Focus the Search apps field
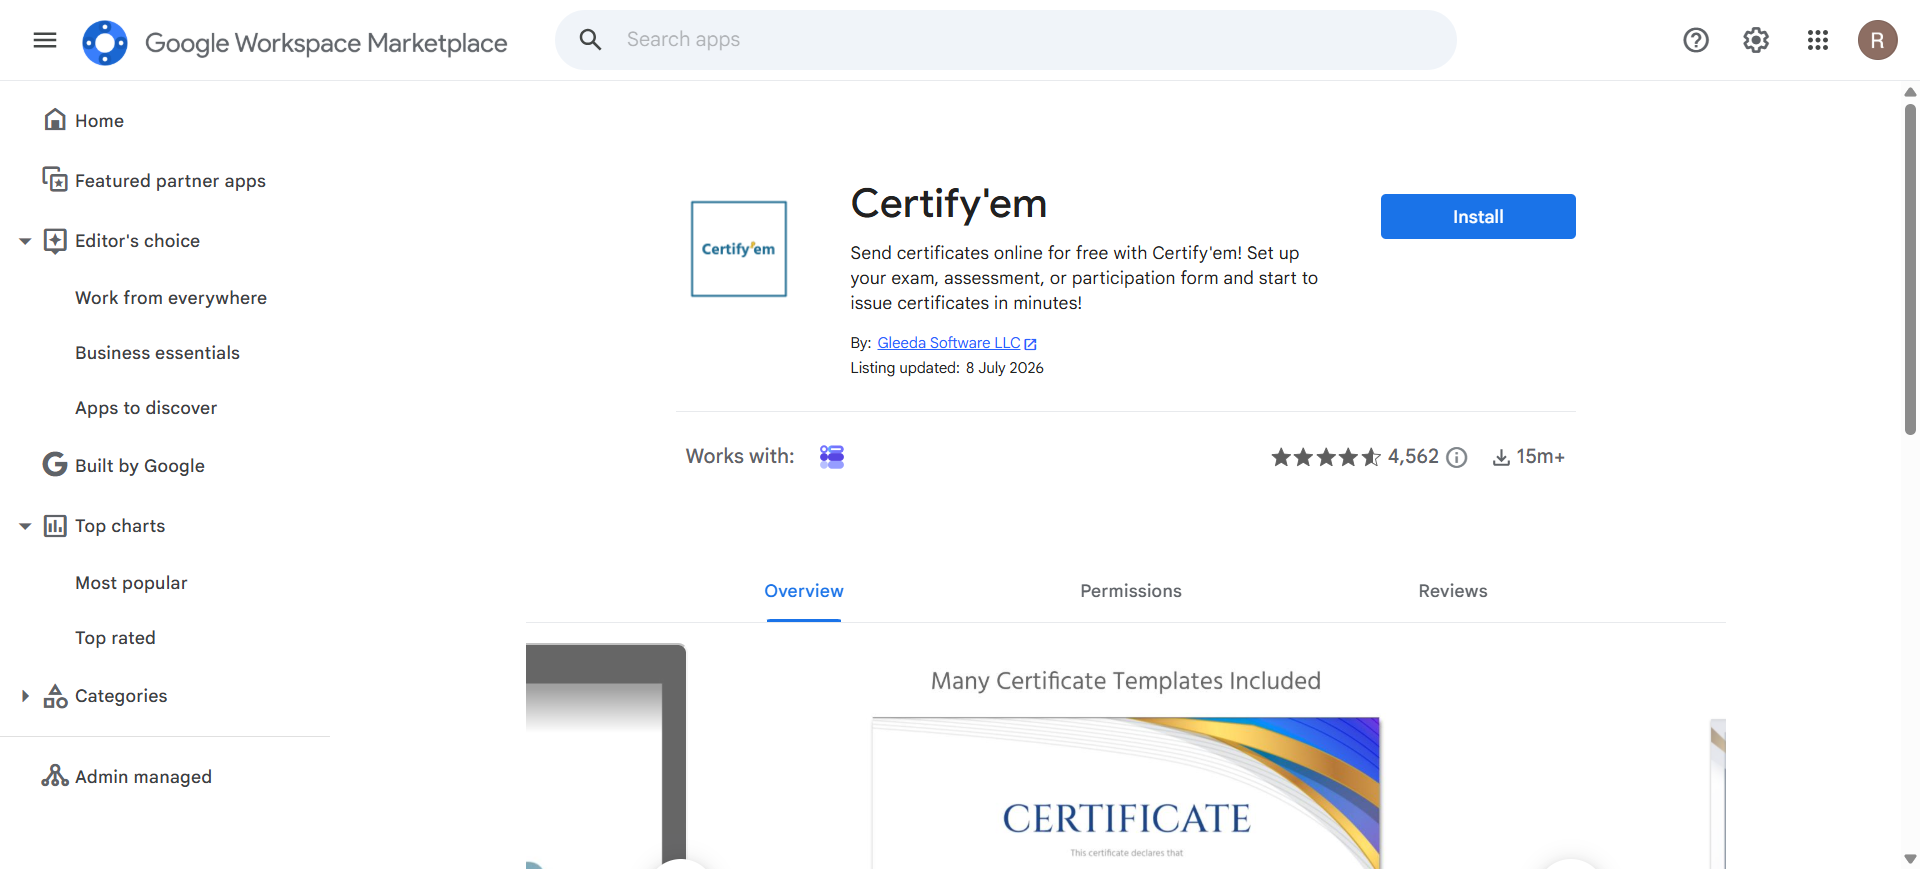This screenshot has width=1920, height=869. point(1006,40)
